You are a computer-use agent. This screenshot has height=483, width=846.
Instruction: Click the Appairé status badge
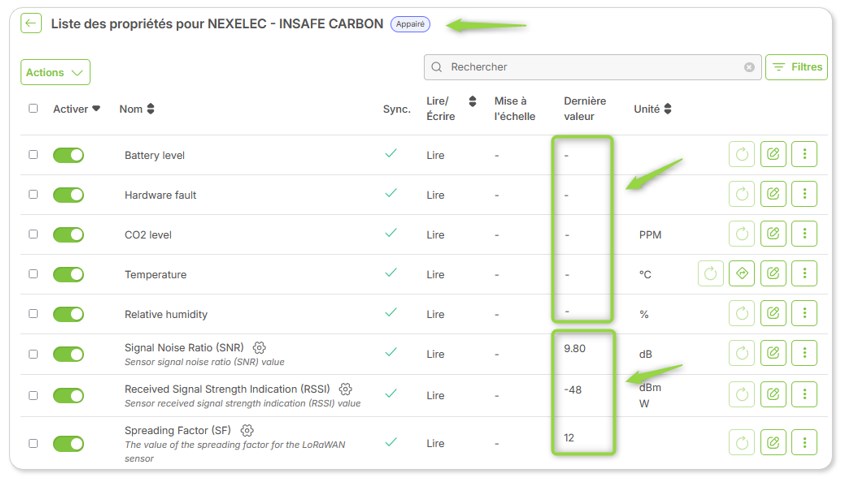[x=410, y=24]
